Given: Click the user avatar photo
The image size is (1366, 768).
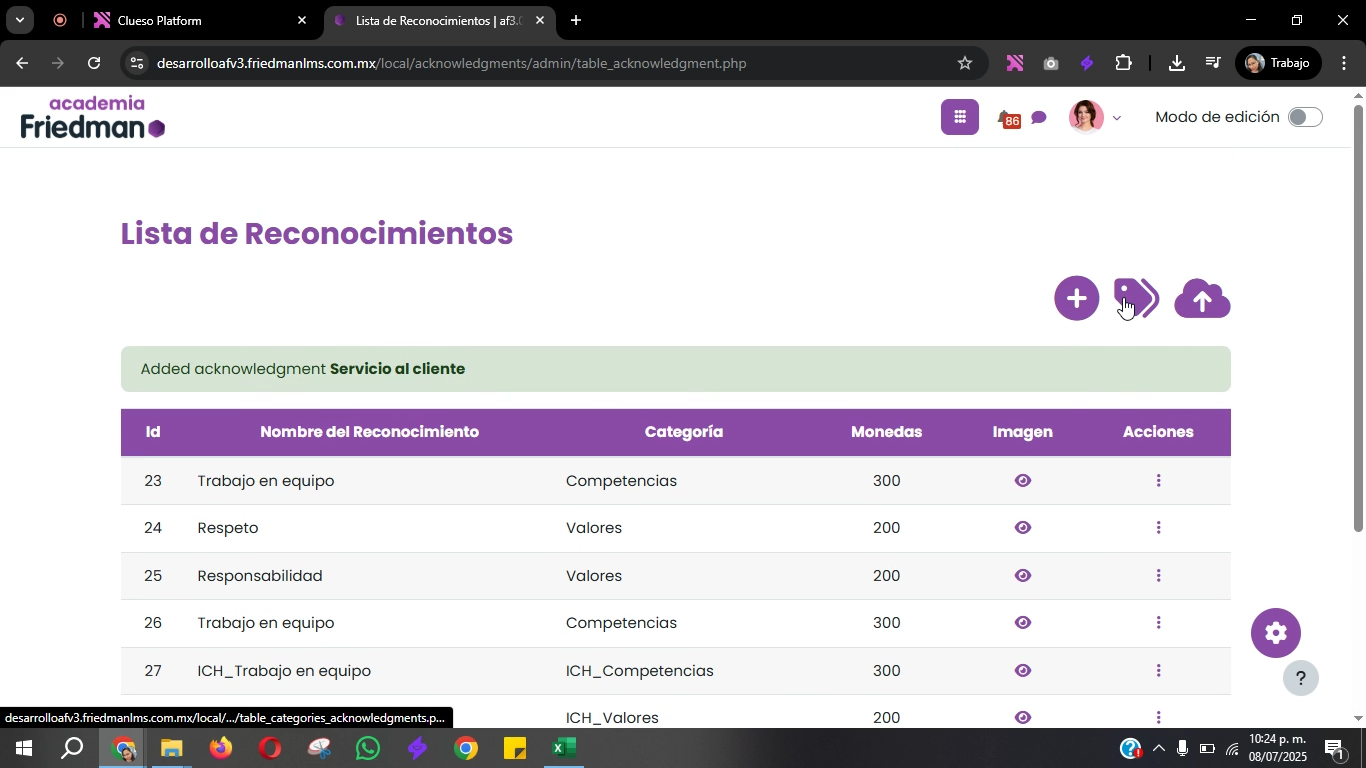Looking at the screenshot, I should pyautogui.click(x=1086, y=117).
